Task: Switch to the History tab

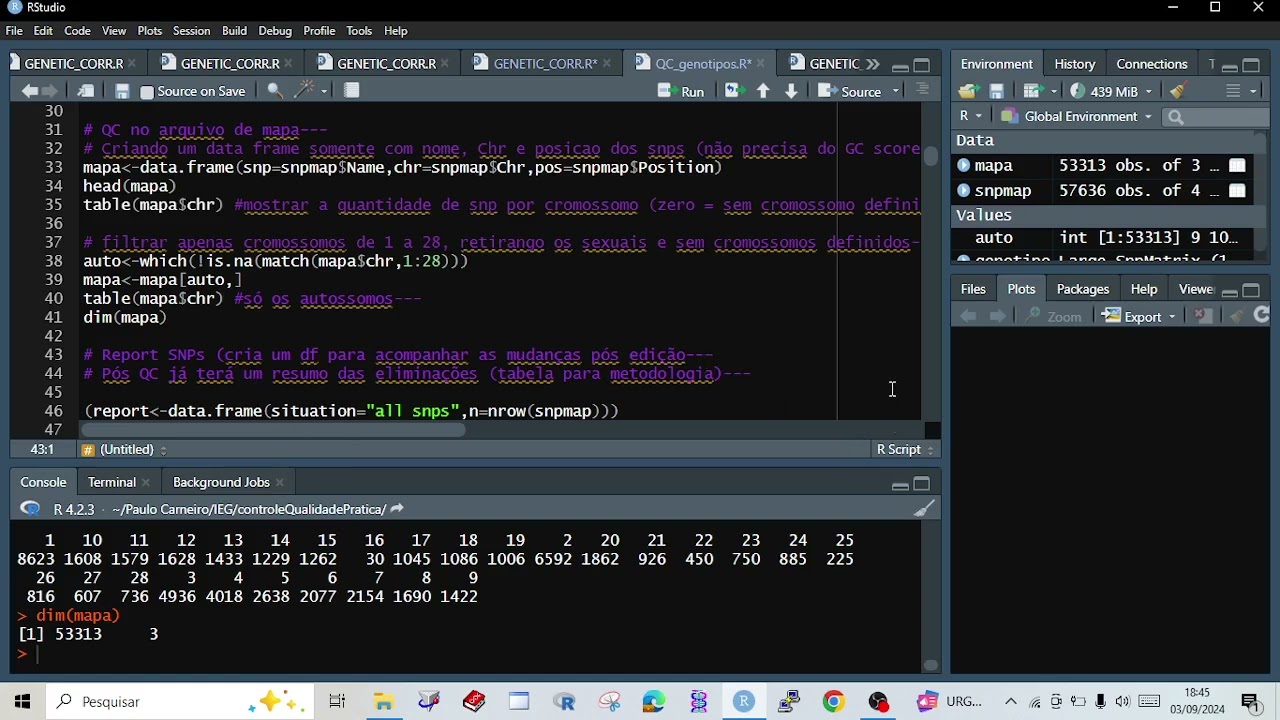Action: pos(1075,64)
